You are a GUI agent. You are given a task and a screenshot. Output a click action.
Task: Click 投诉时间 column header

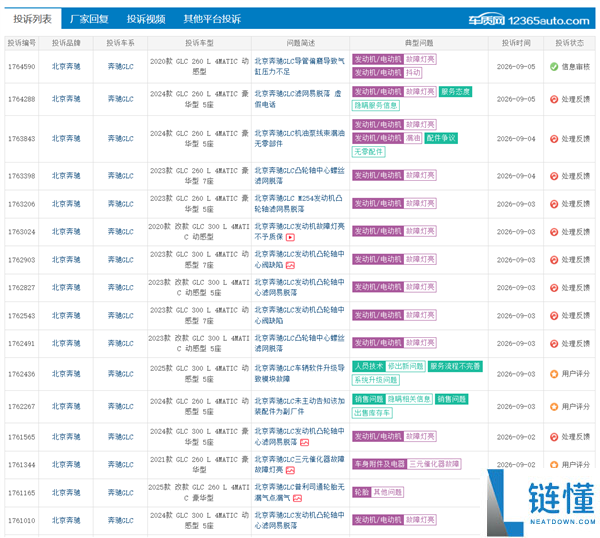516,43
